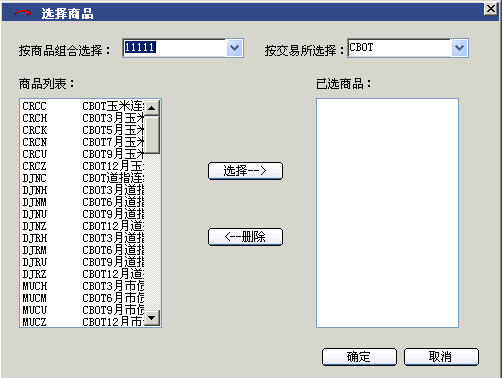Select the CRCZ row
This screenshot has width=502, height=378.
82,166
